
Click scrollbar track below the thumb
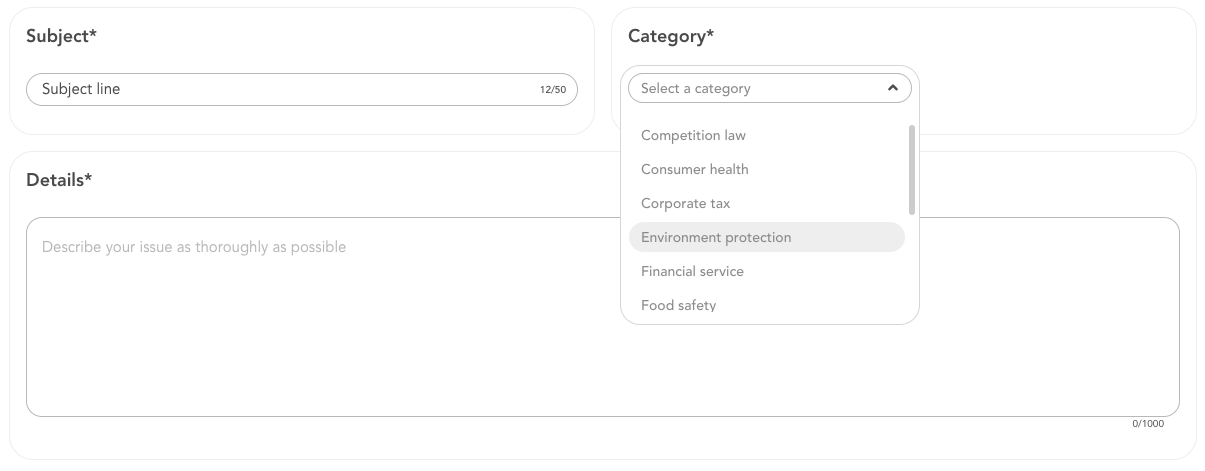pyautogui.click(x=911, y=265)
